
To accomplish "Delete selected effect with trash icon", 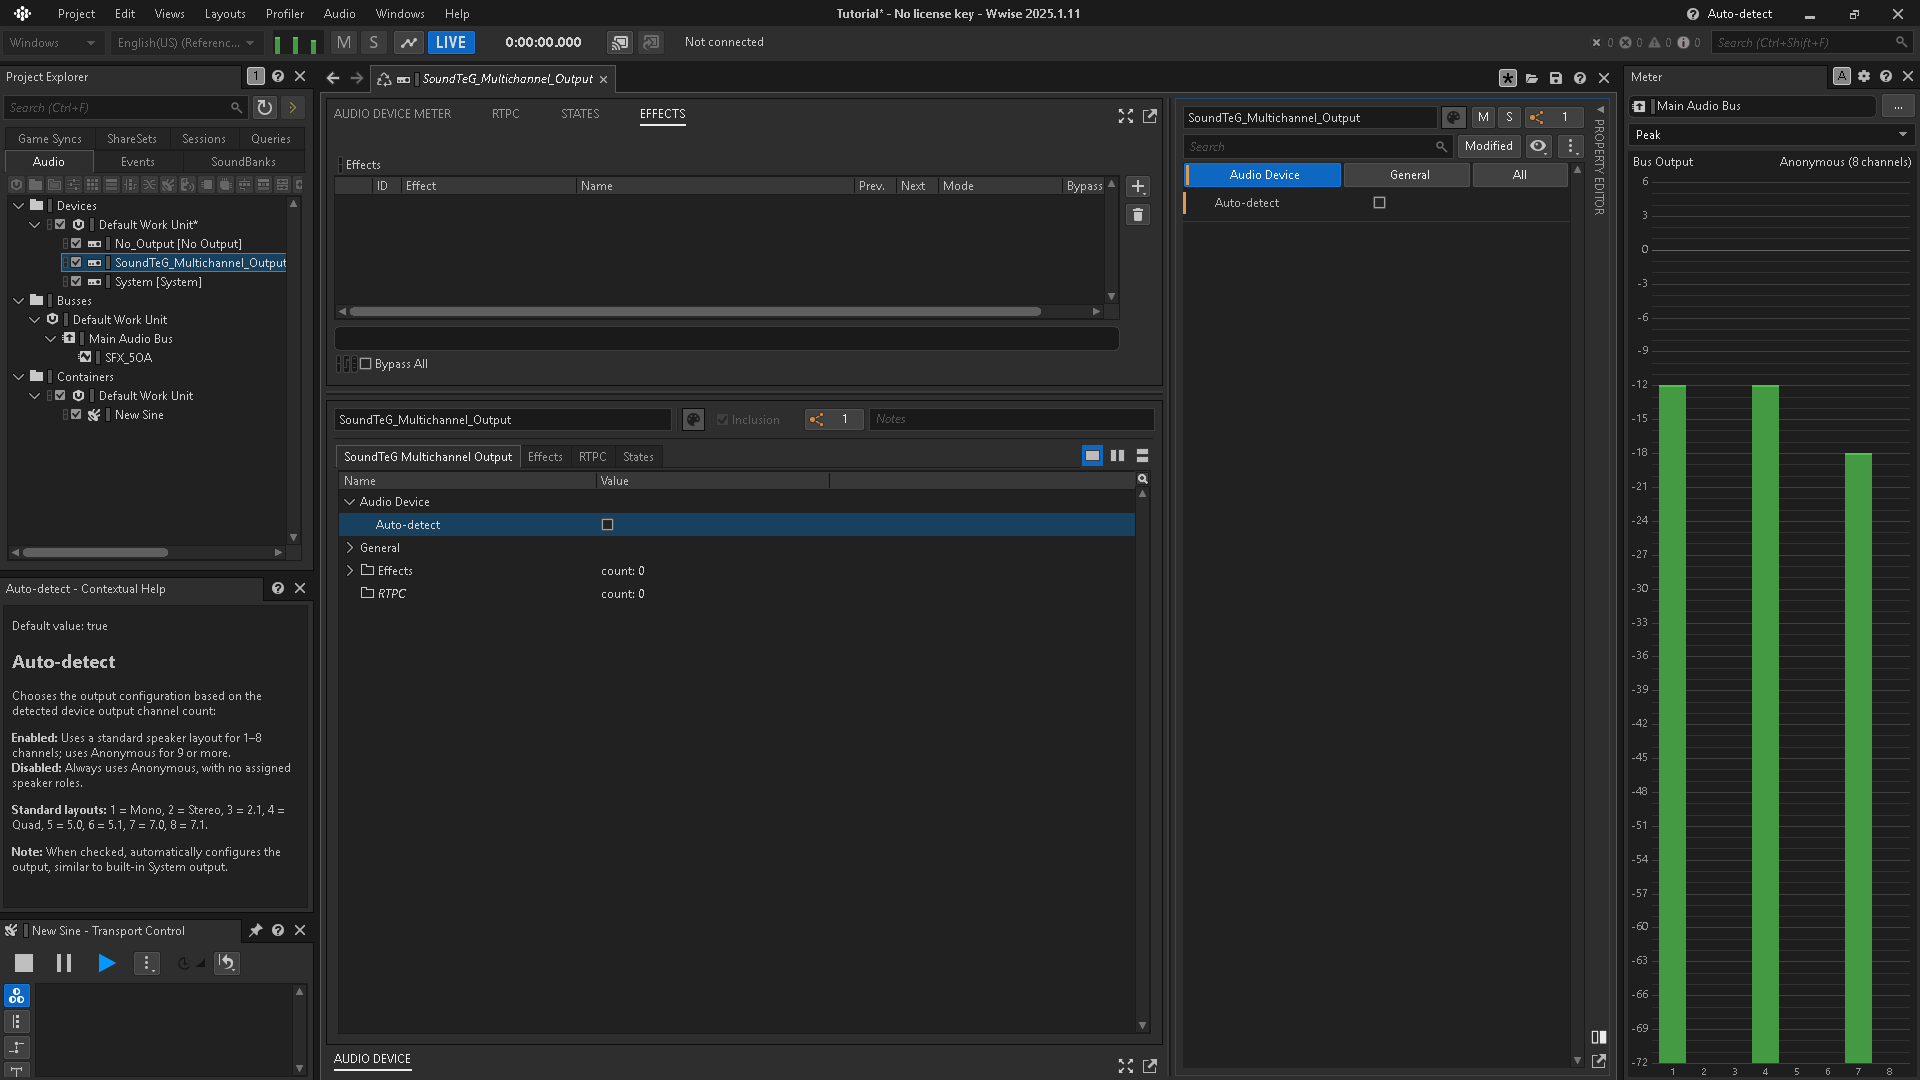I will [1138, 215].
